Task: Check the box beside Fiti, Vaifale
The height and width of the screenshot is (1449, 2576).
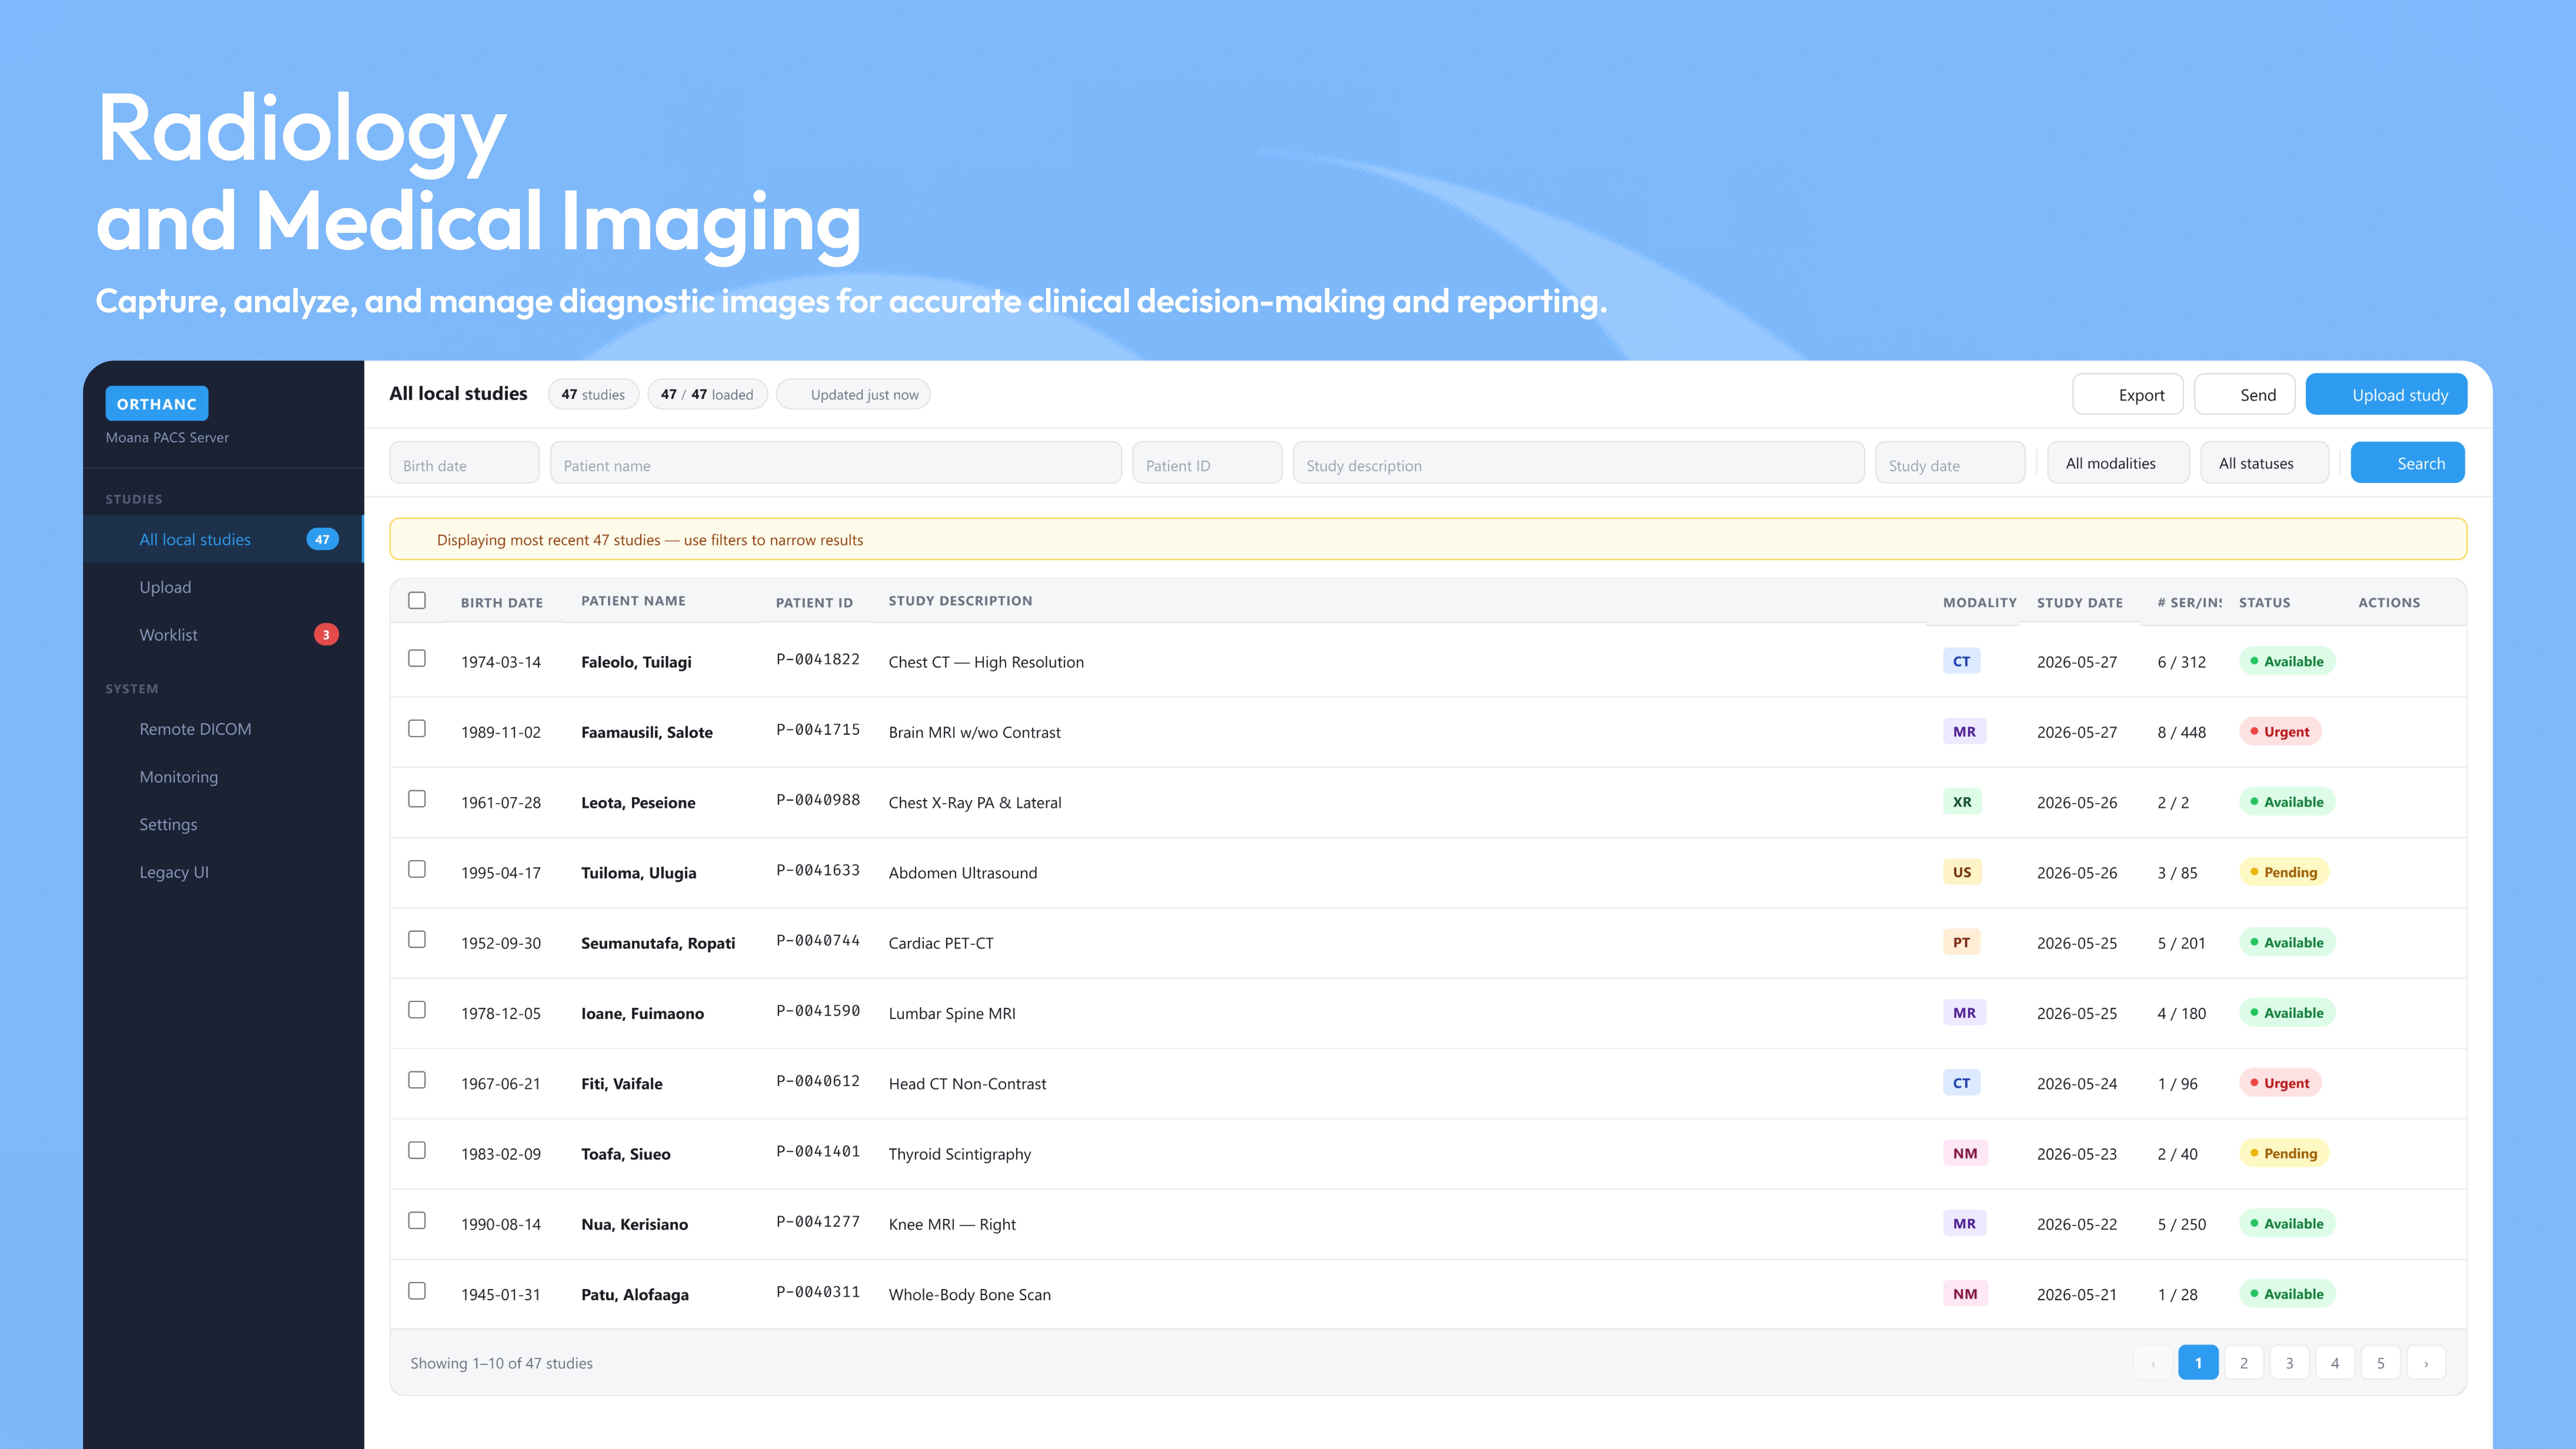Action: [417, 1080]
